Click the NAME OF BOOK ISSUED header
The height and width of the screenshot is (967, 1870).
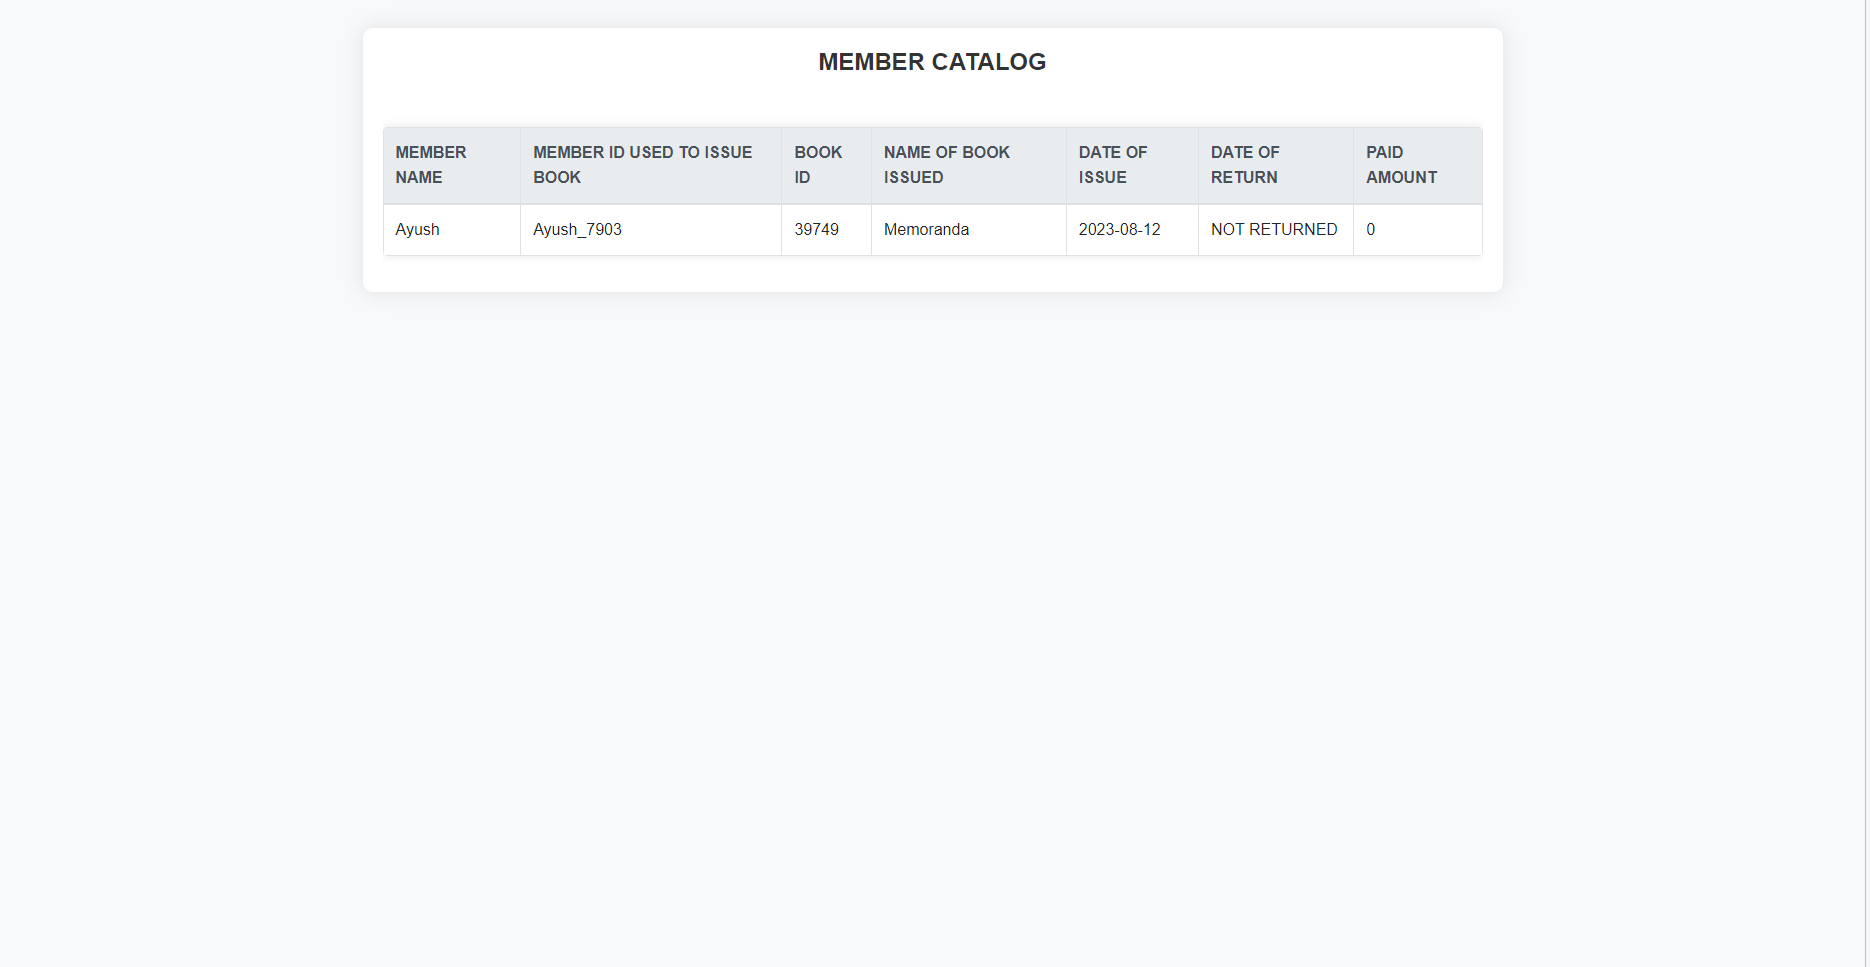946,165
